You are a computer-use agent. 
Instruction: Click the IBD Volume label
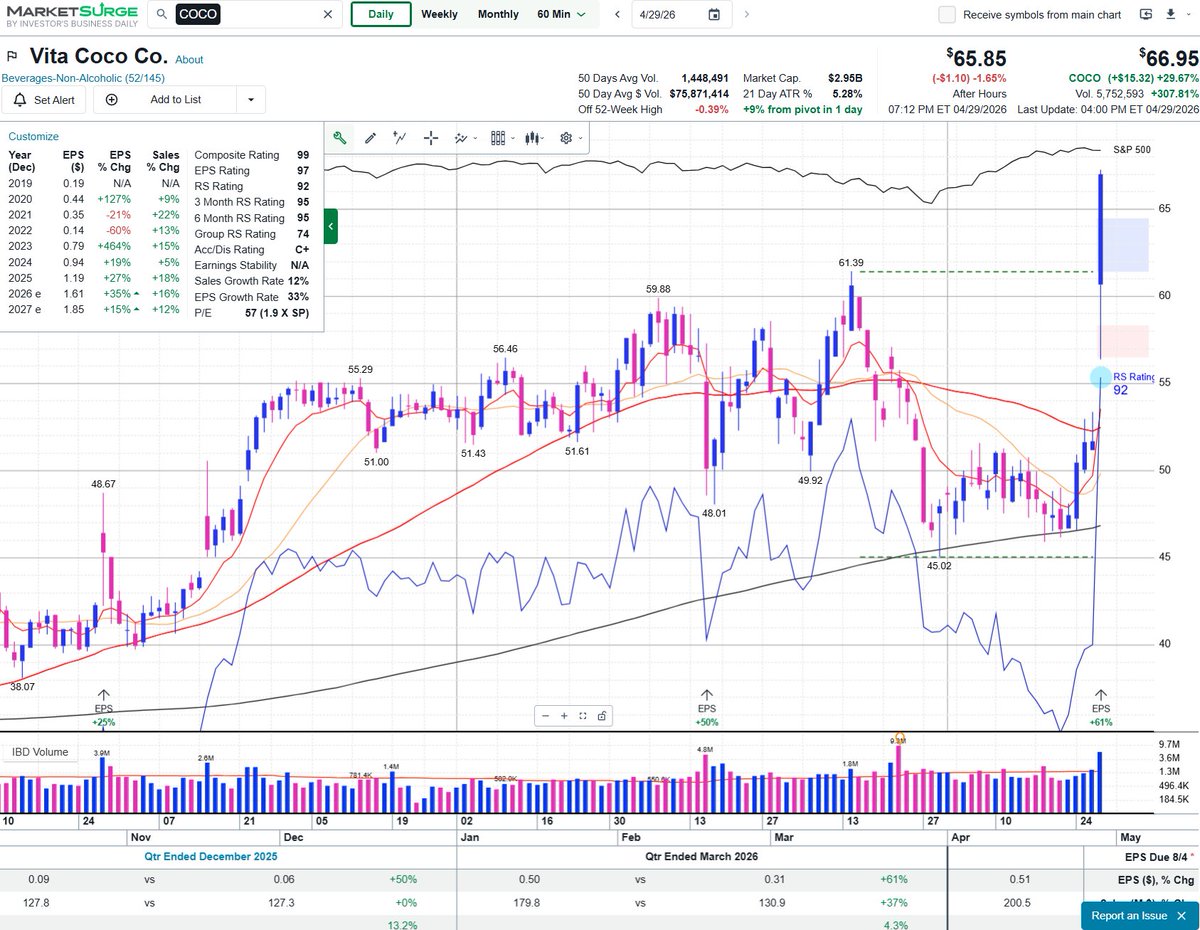40,752
